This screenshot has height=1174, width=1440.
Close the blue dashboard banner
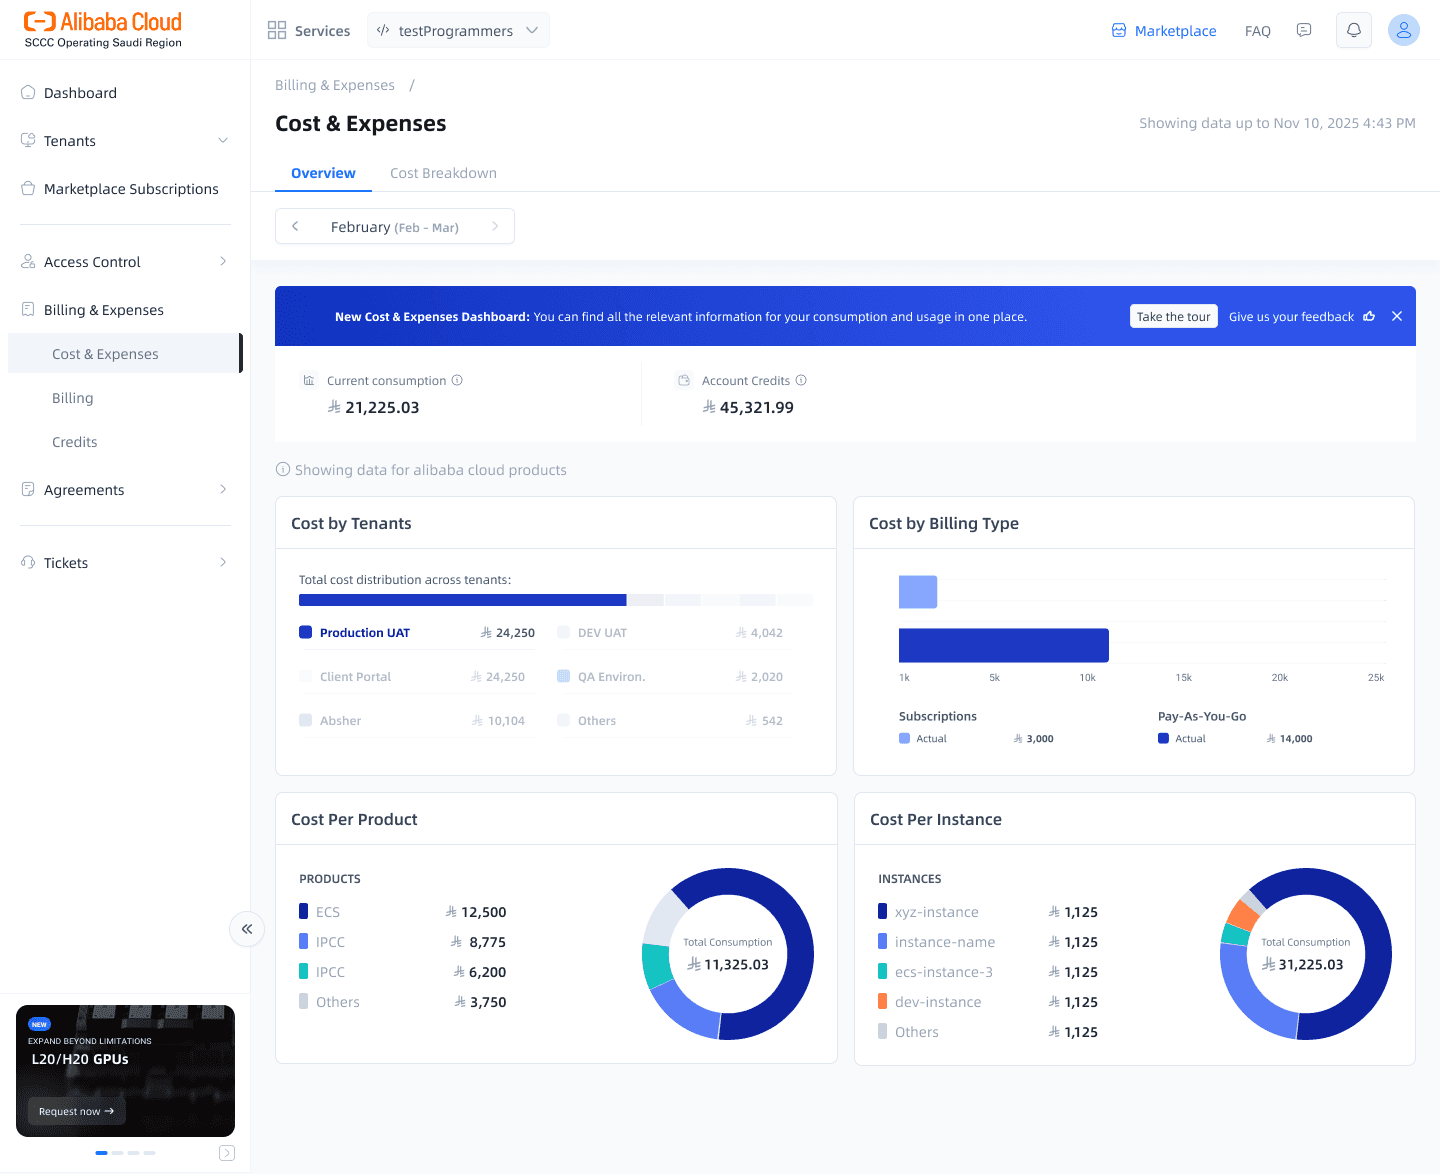click(1397, 316)
